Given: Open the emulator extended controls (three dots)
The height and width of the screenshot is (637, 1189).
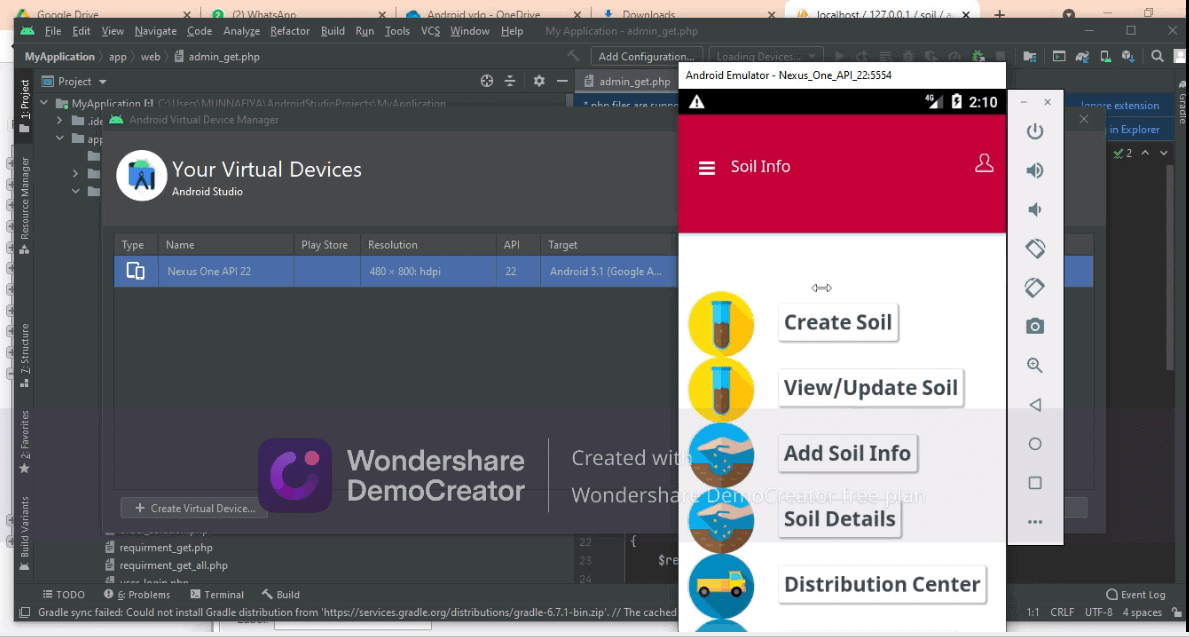Looking at the screenshot, I should (1035, 522).
